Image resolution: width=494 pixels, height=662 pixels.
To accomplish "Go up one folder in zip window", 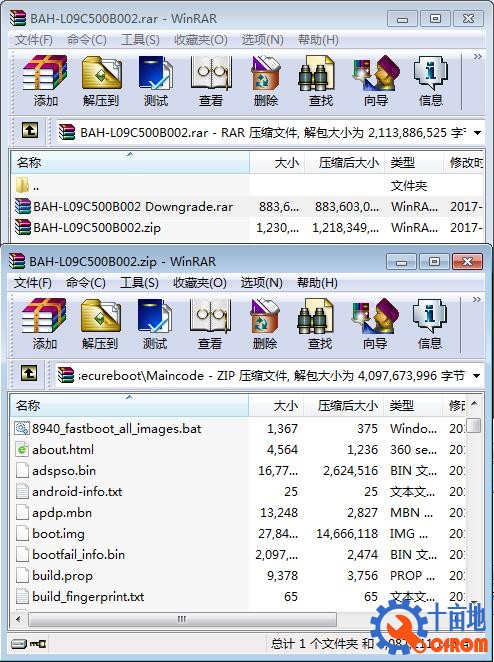I will [x=29, y=373].
